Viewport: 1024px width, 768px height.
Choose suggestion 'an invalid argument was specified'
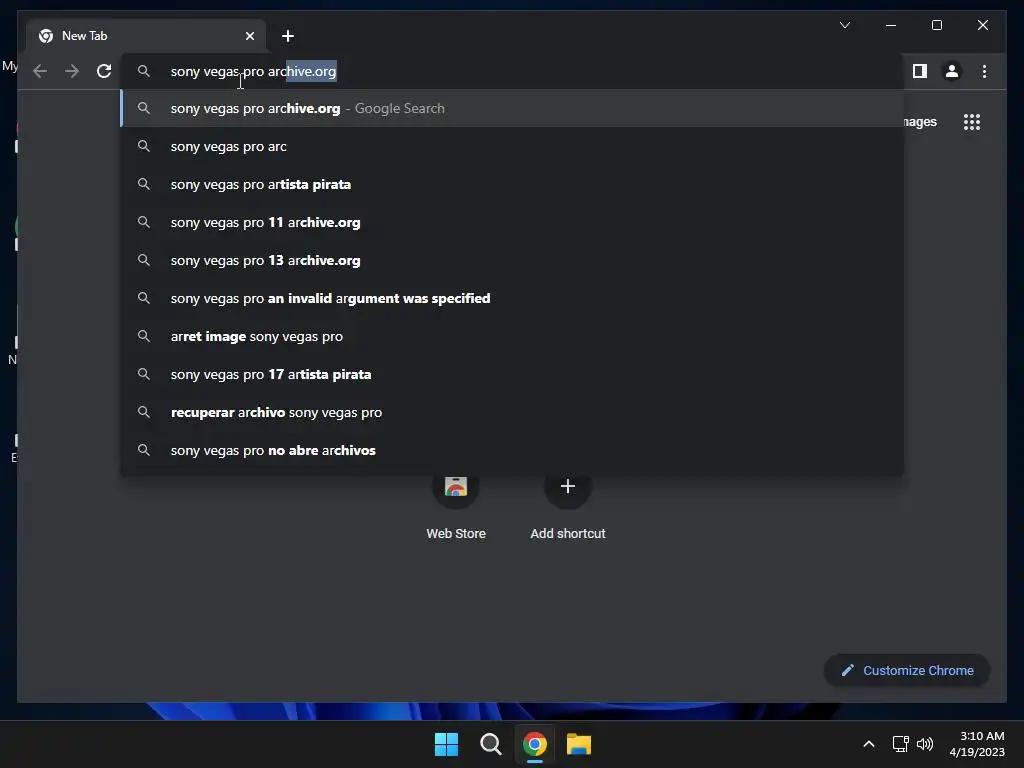coord(513,298)
